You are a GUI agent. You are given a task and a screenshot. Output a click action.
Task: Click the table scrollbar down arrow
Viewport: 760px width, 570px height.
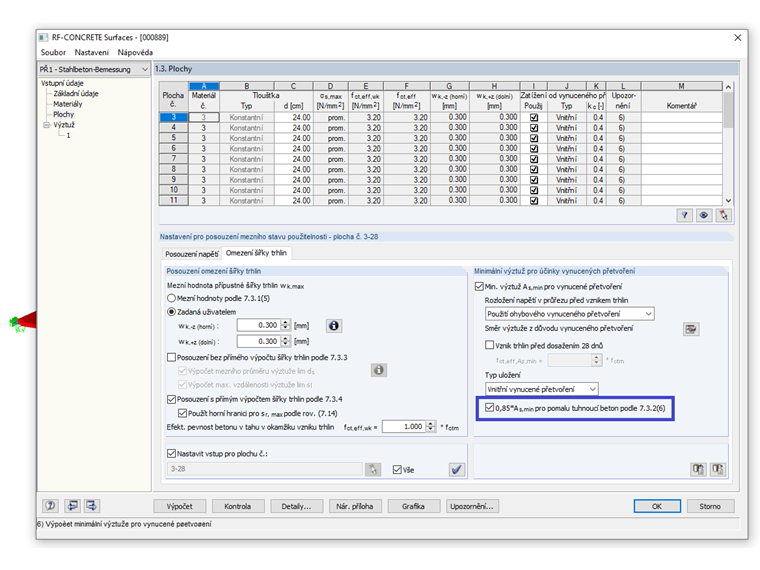click(728, 200)
